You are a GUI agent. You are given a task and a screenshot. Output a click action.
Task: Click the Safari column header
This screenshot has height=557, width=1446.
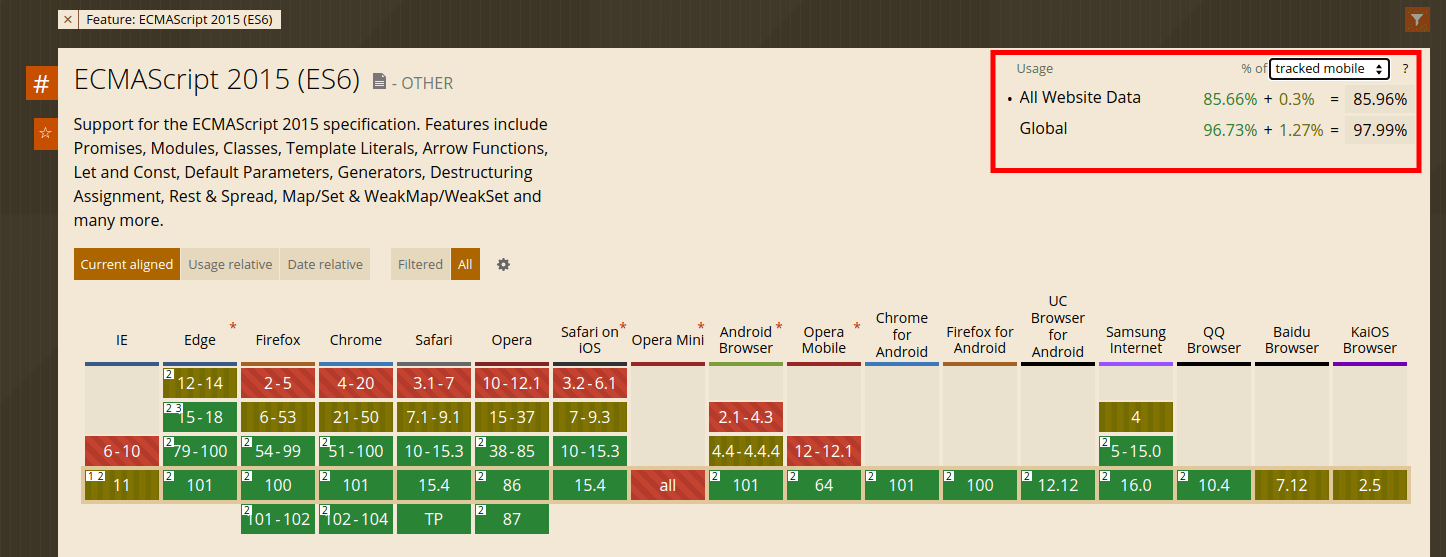pos(434,340)
